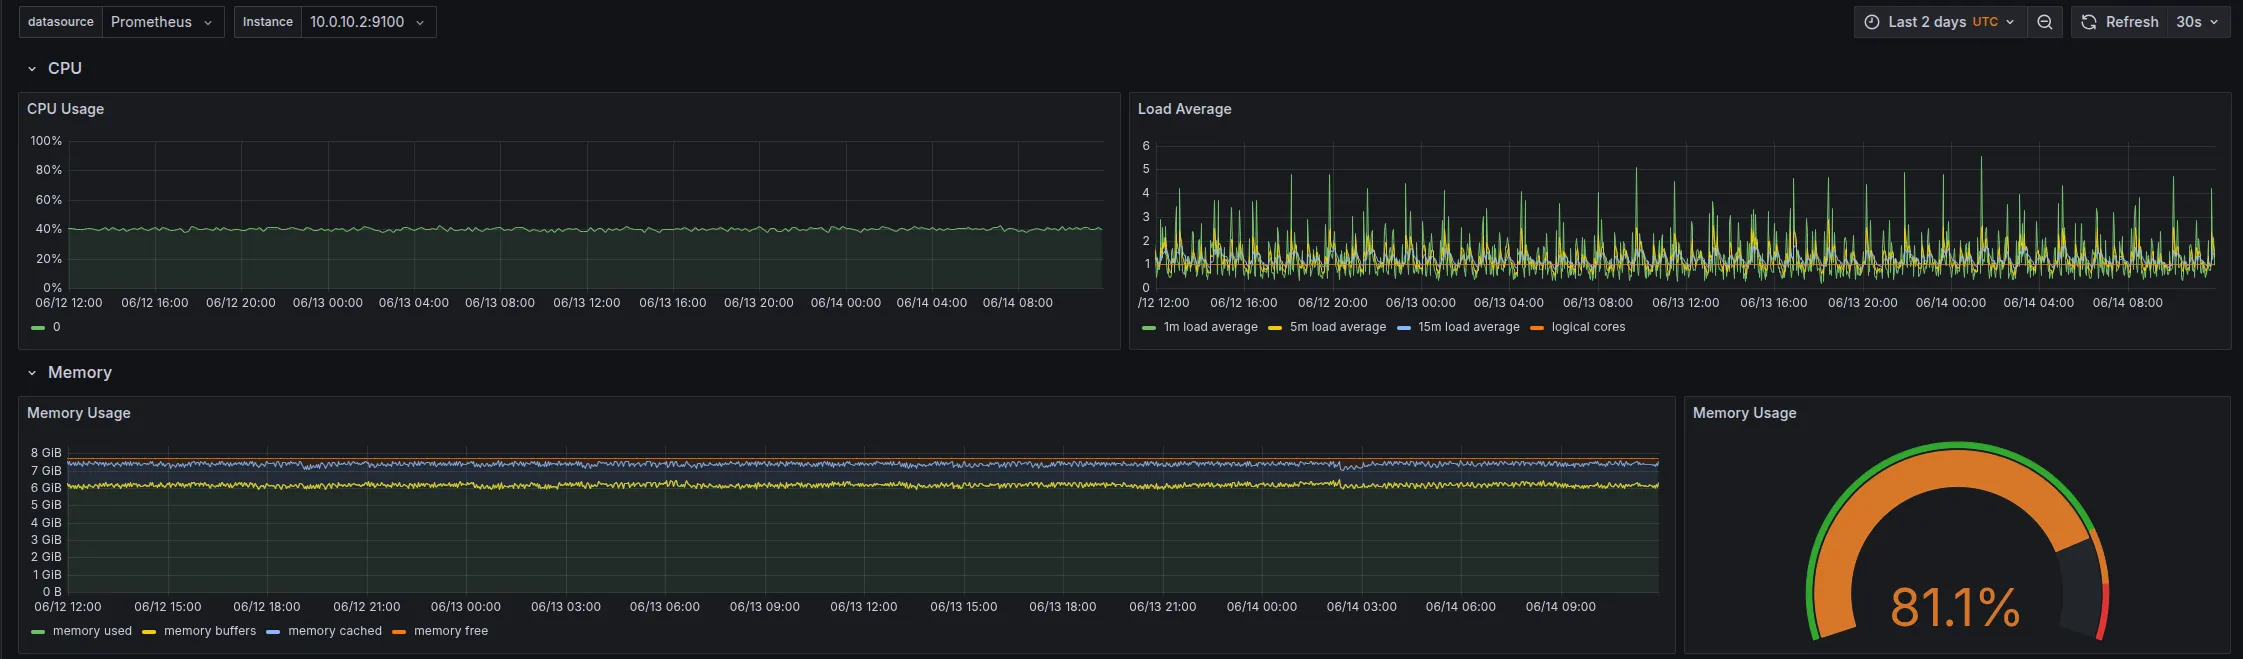Toggle the 5m load average legend series
The height and width of the screenshot is (659, 2243).
(1337, 327)
